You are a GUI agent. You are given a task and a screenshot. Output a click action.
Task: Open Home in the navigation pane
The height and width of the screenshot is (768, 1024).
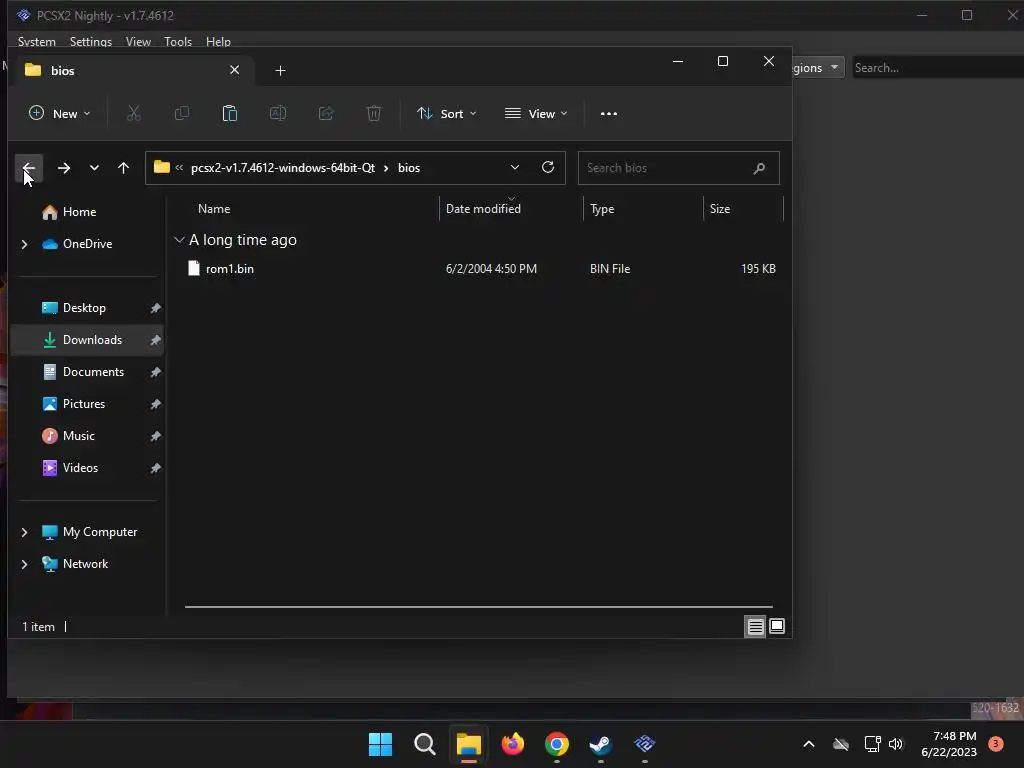click(79, 212)
